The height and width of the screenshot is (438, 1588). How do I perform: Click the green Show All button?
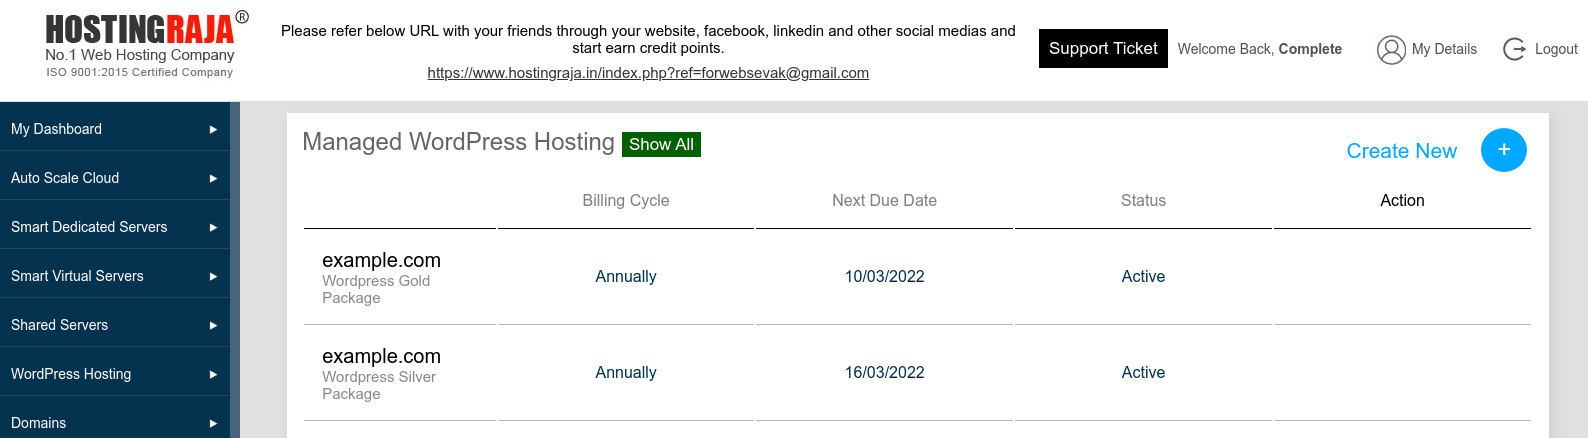(661, 144)
